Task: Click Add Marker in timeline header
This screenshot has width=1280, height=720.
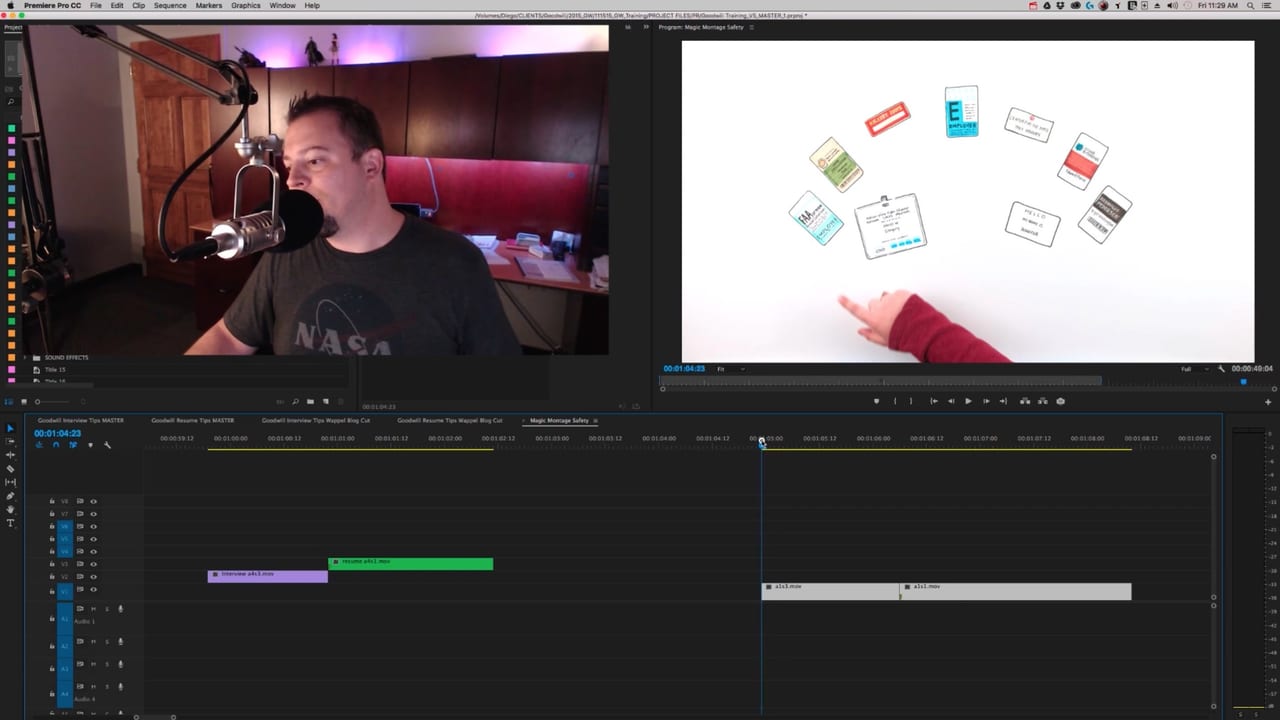Action: [90, 445]
